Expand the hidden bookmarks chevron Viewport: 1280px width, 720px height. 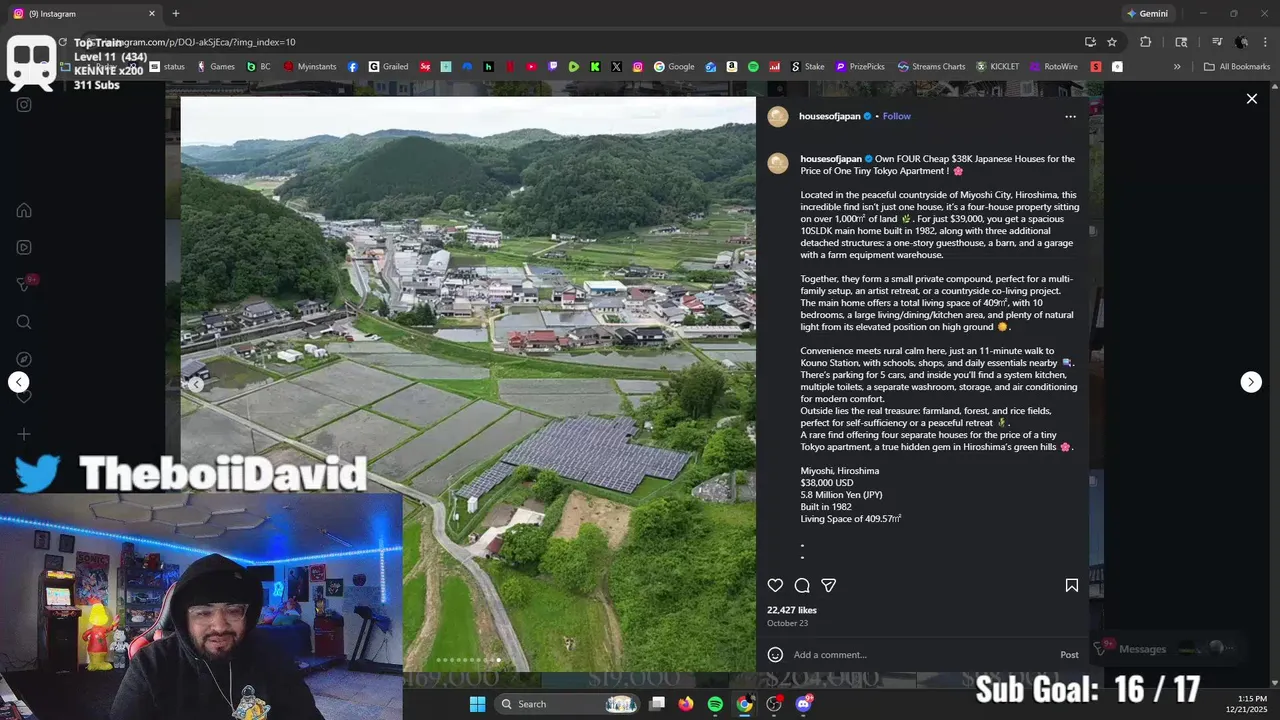coord(1177,67)
